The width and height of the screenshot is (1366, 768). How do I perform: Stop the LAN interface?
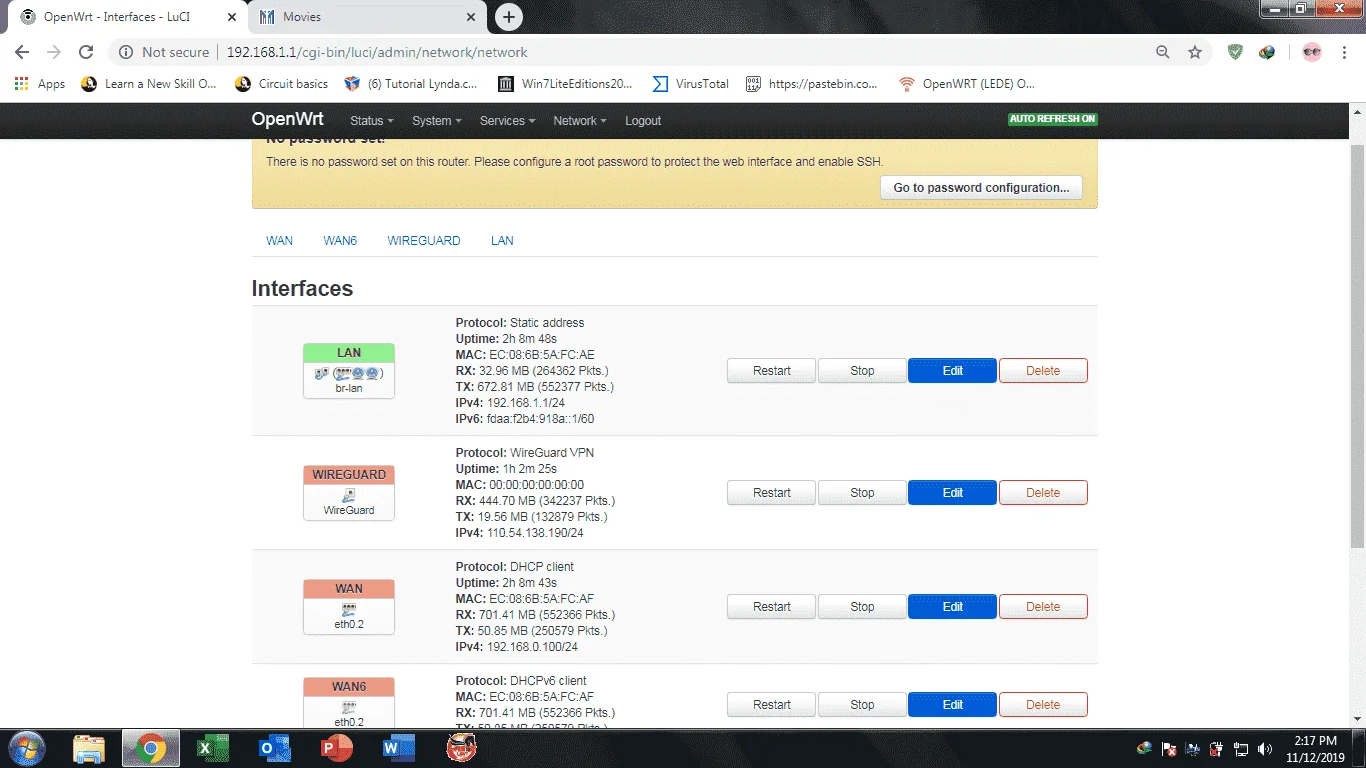[x=862, y=371]
